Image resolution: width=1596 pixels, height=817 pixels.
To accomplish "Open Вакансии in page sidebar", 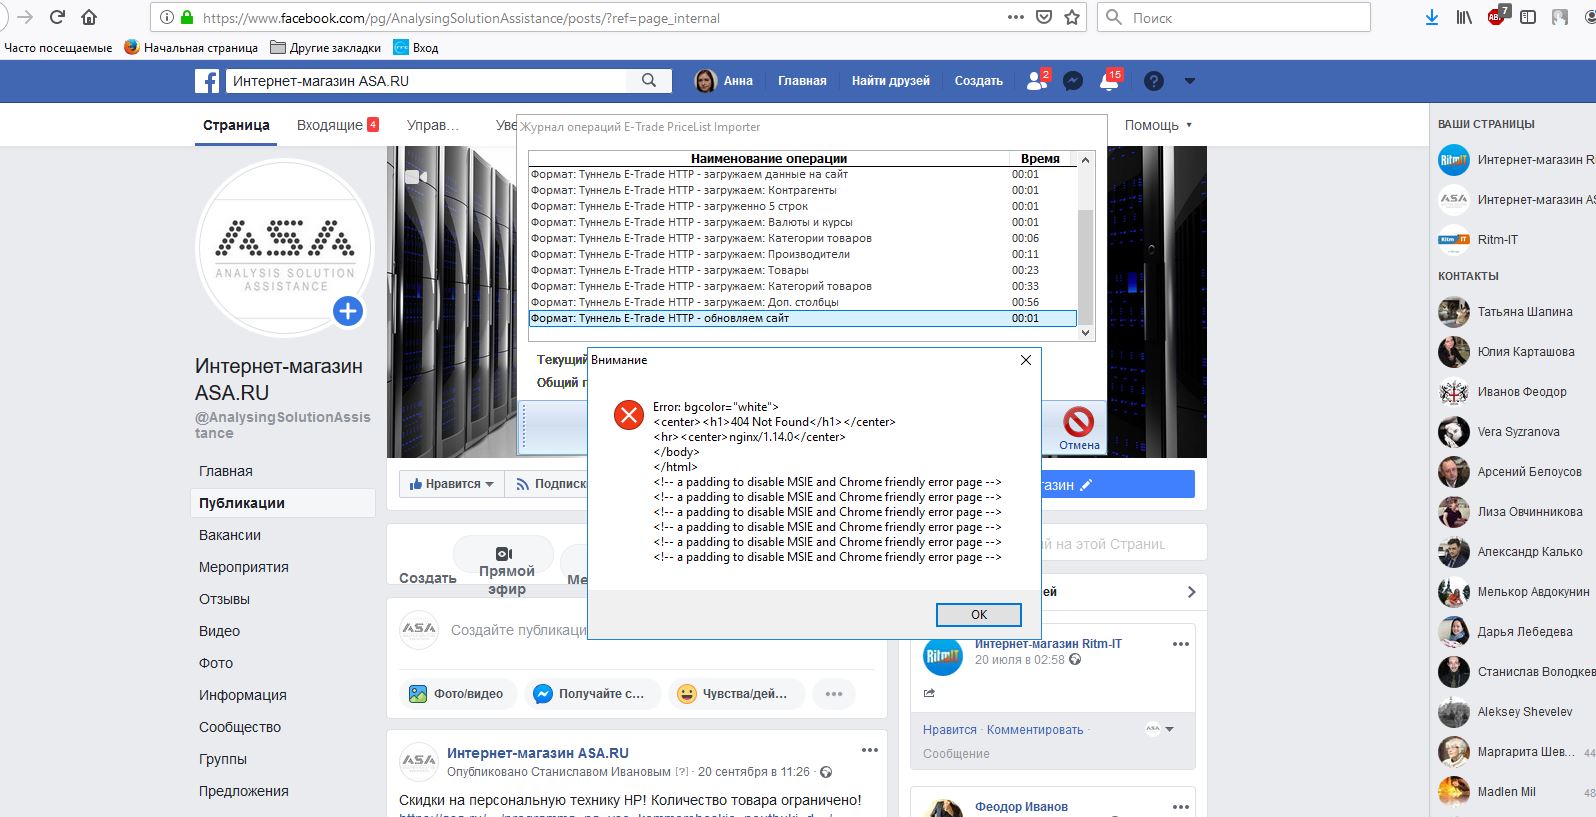I will coord(230,535).
